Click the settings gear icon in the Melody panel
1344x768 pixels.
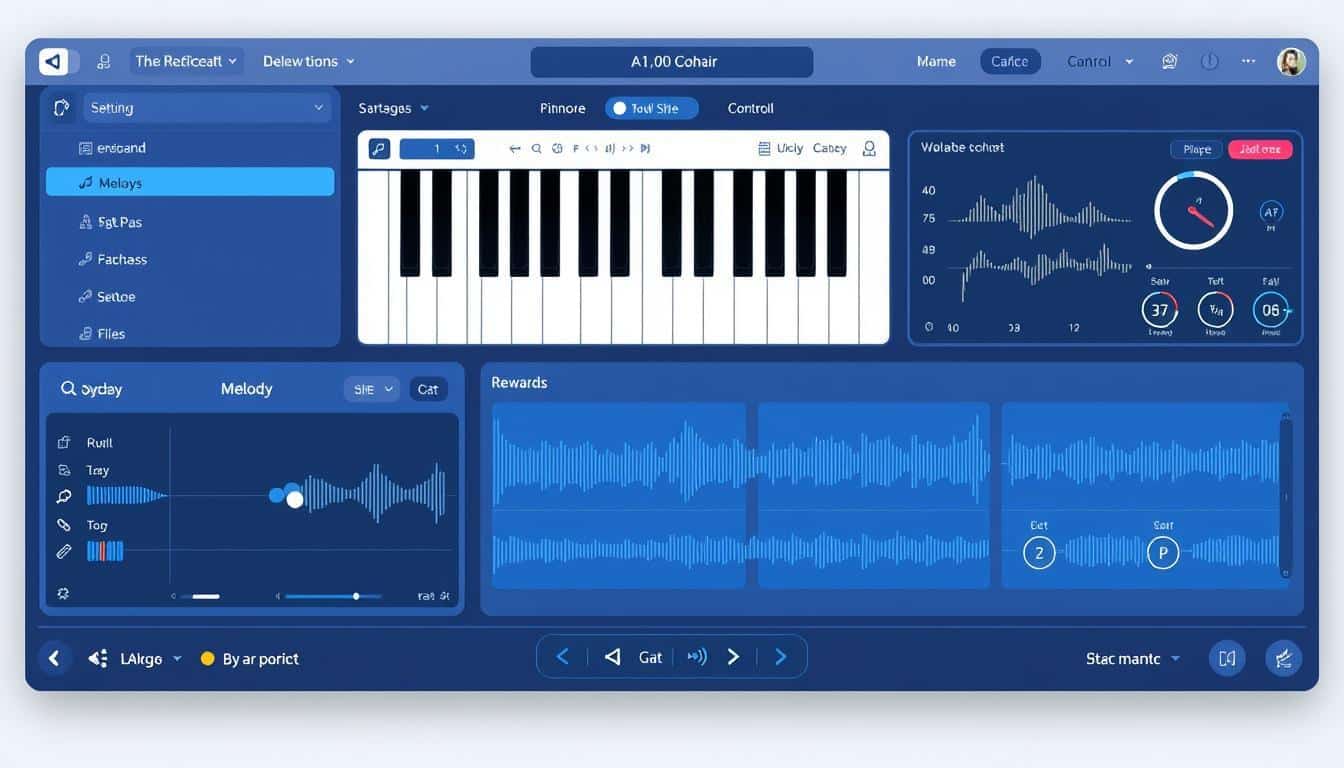(x=62, y=593)
